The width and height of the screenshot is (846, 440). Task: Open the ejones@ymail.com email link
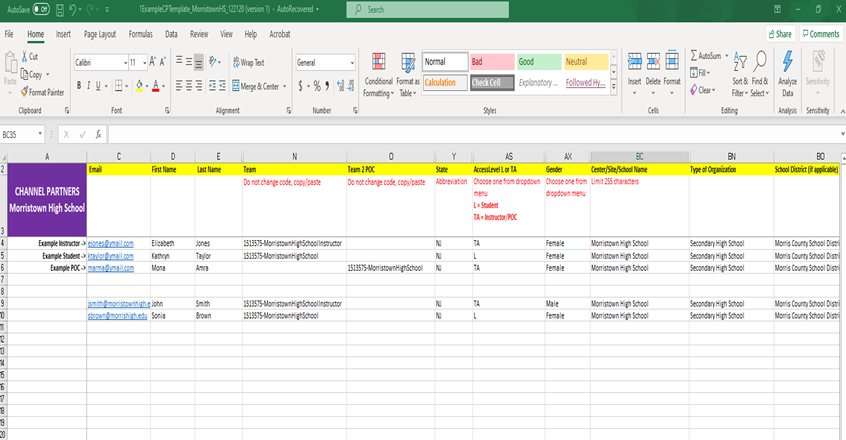[110, 243]
